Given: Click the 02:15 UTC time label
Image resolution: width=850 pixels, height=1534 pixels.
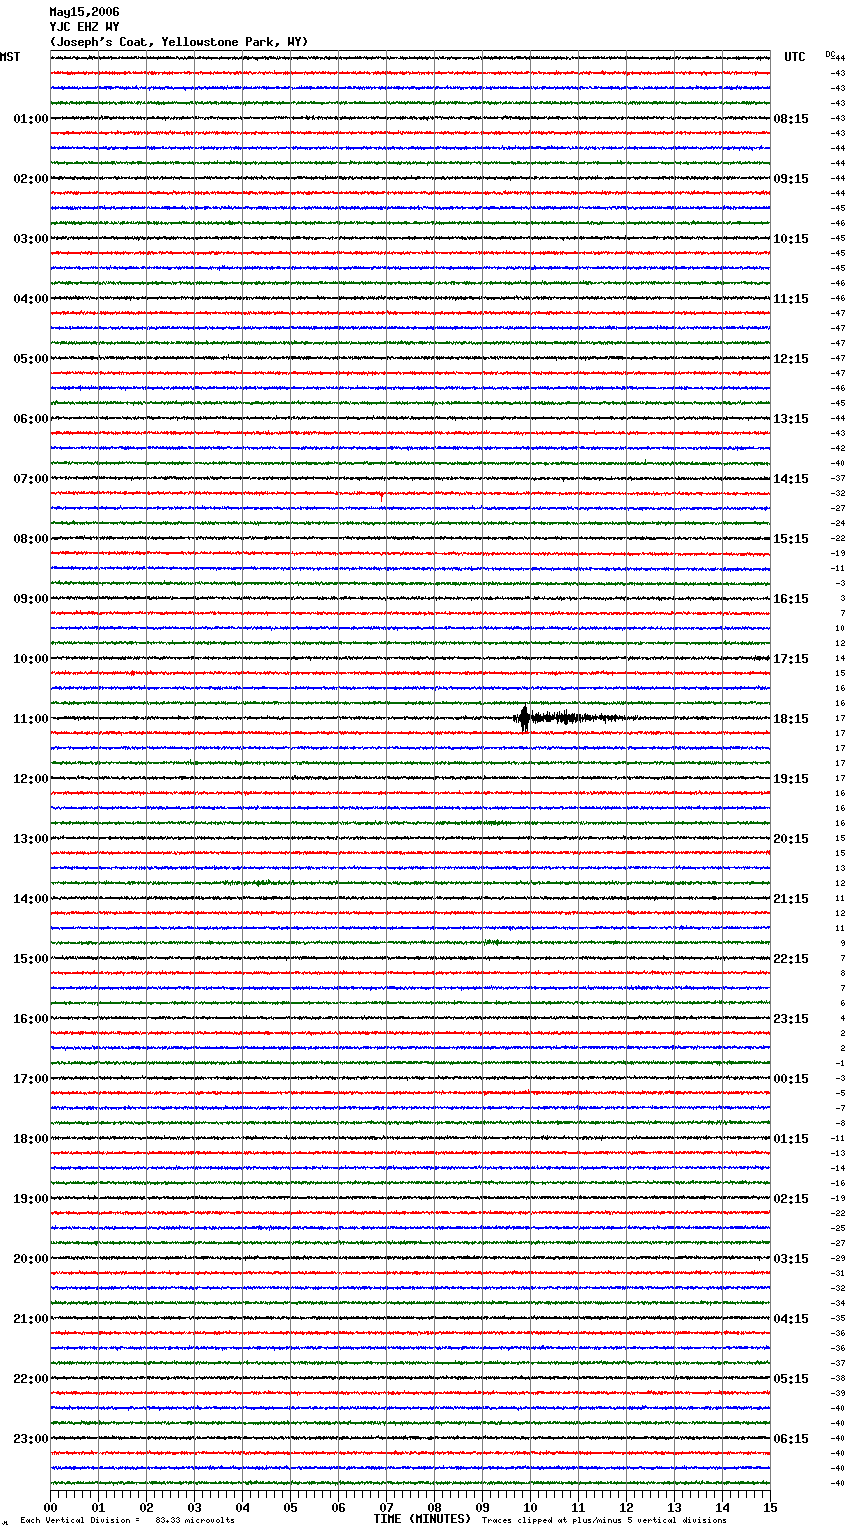Looking at the screenshot, I should click(x=791, y=1199).
